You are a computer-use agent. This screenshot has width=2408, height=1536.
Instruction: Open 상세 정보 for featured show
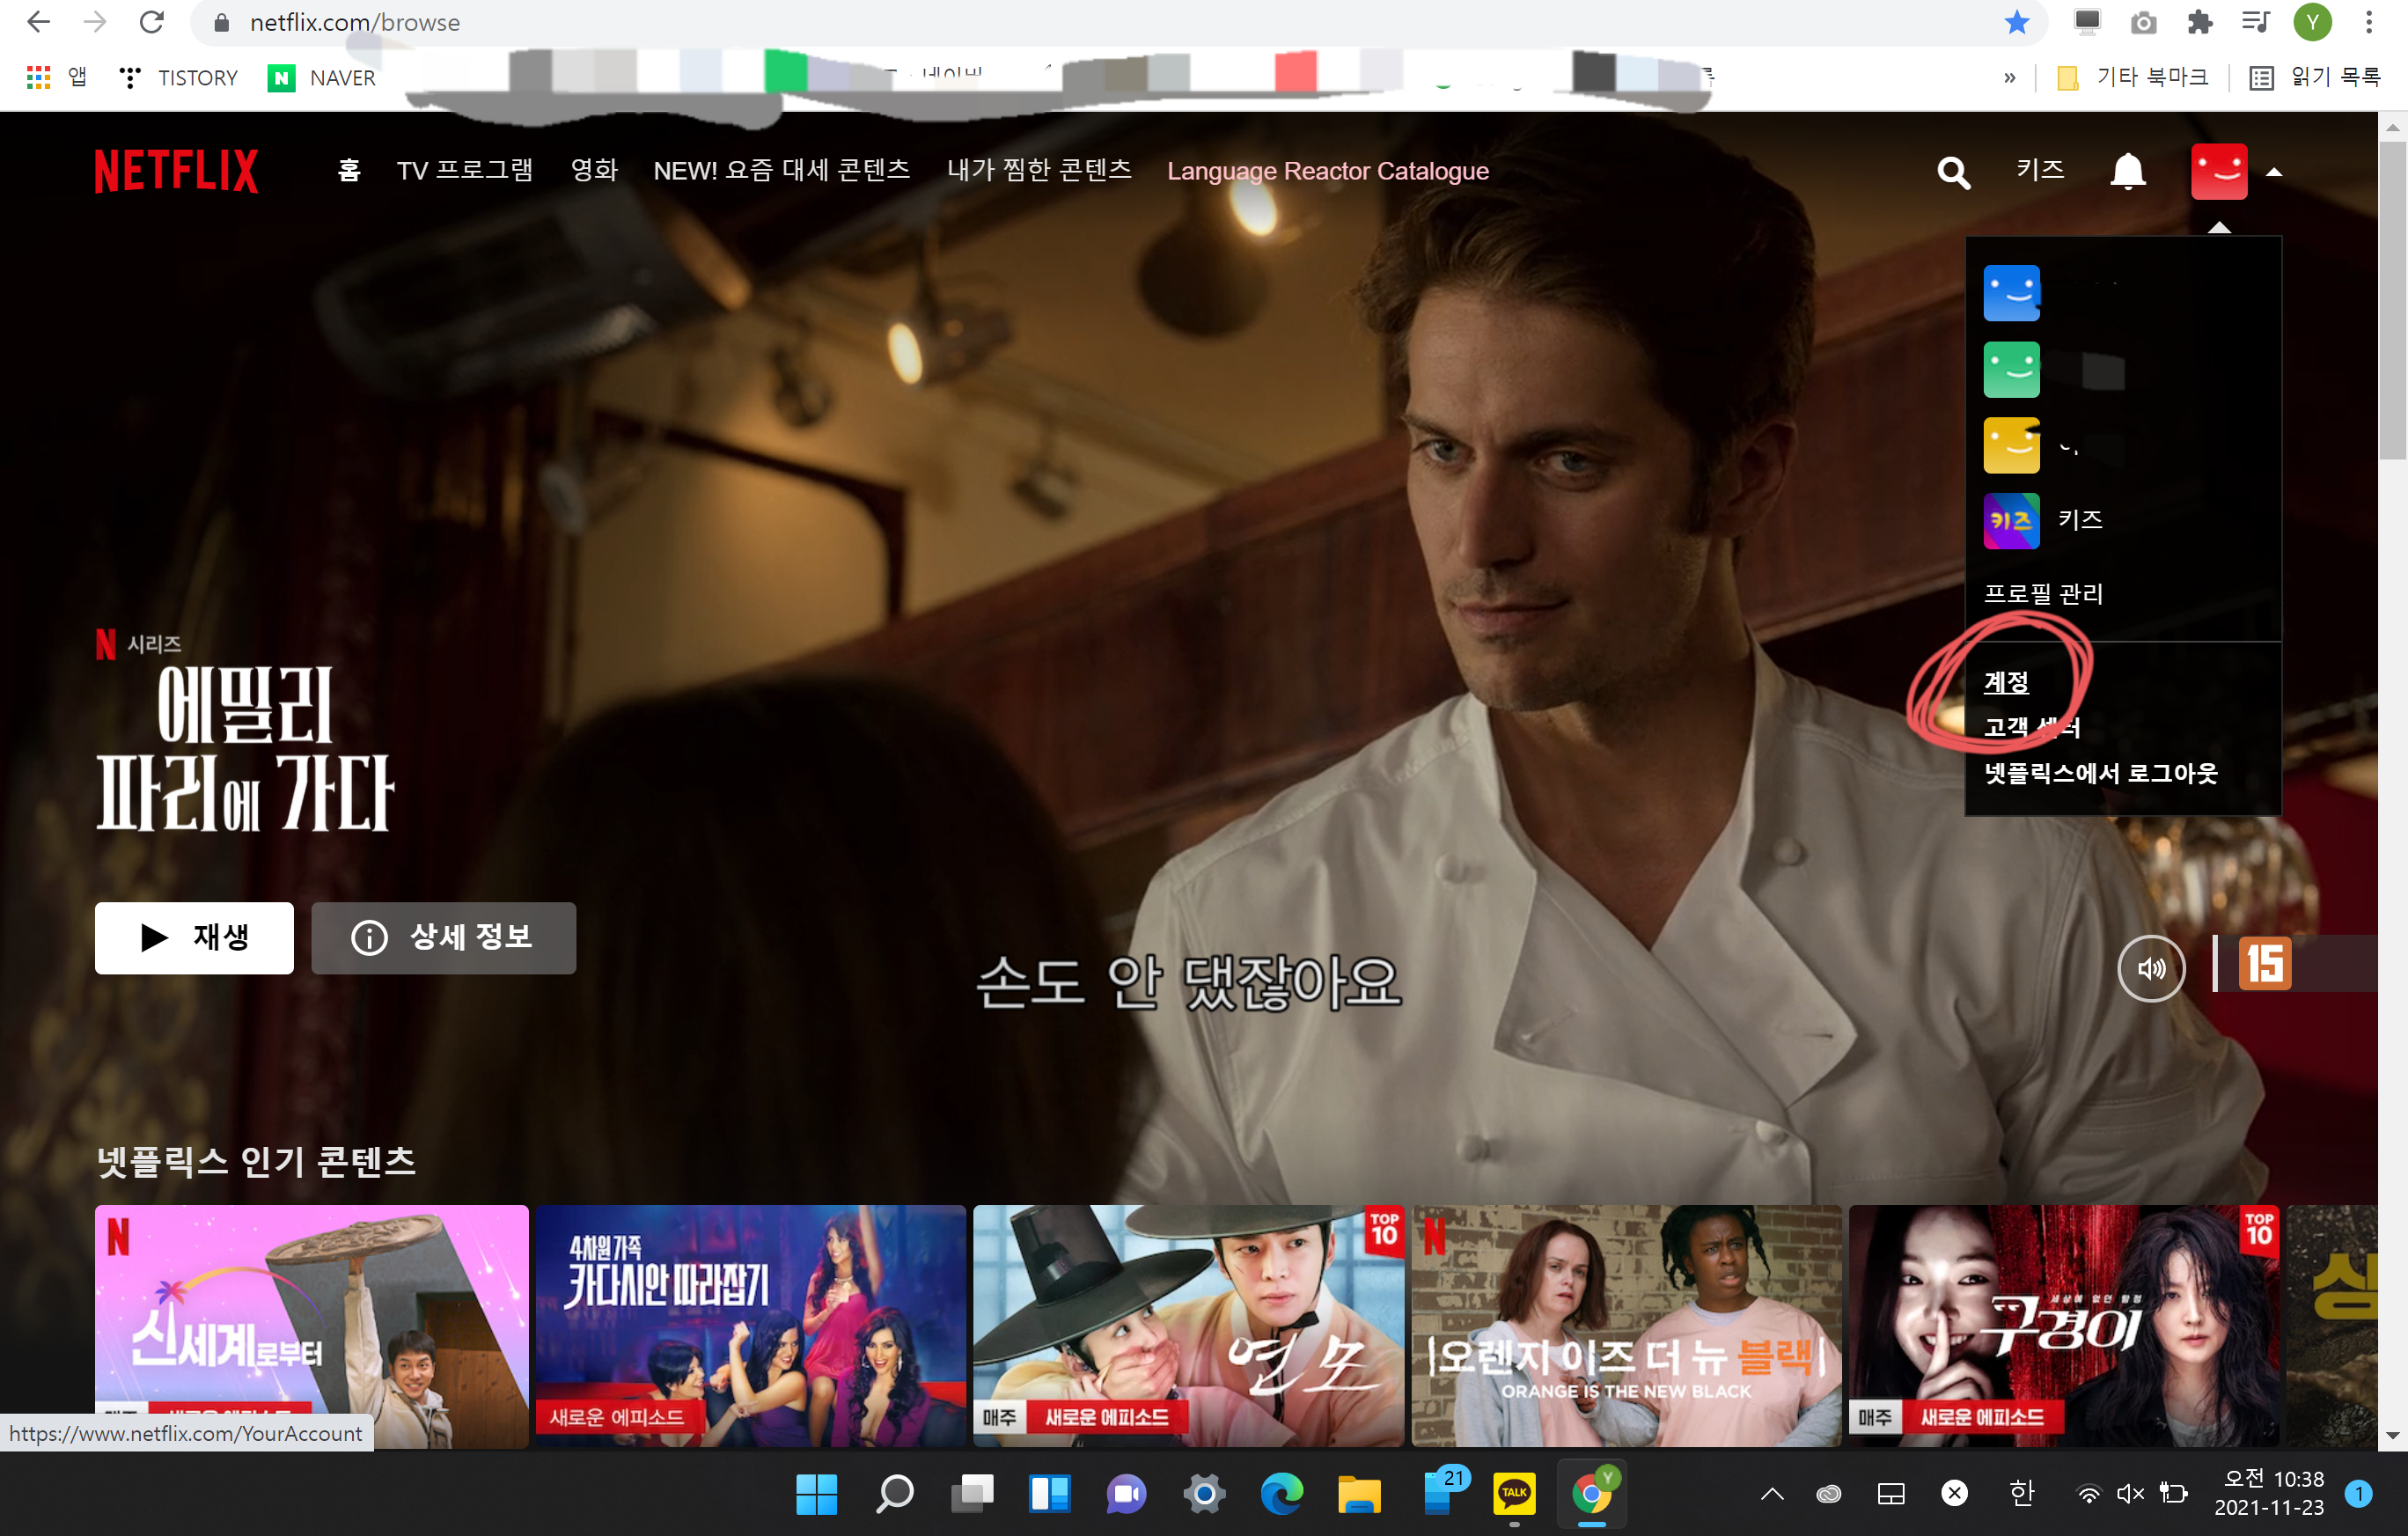[x=443, y=938]
